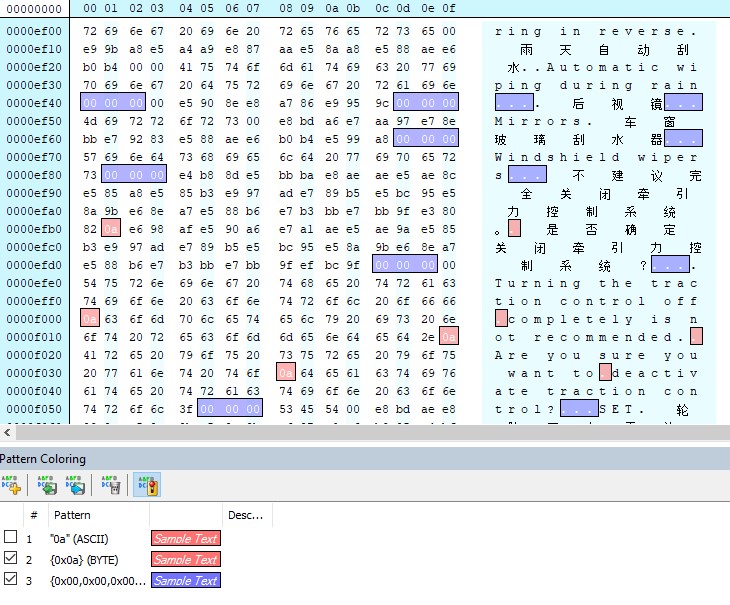Click highlighted 0a byte in row 0000efb0
The height and width of the screenshot is (605, 730).
point(111,229)
